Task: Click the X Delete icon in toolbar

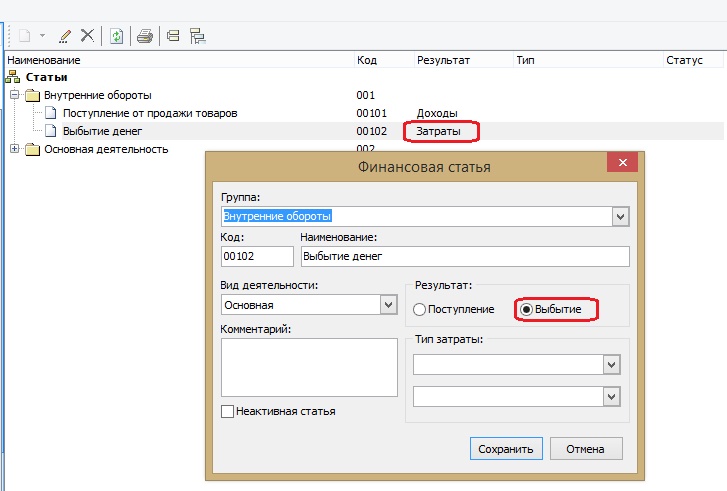Action: pos(87,36)
